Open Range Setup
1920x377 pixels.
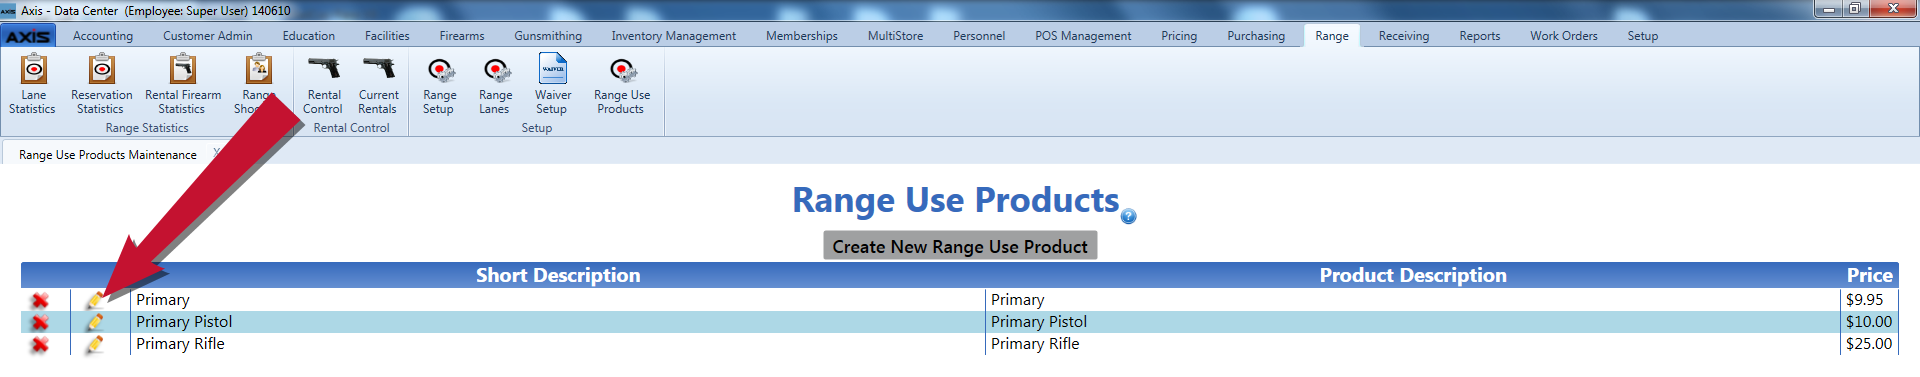pyautogui.click(x=439, y=85)
